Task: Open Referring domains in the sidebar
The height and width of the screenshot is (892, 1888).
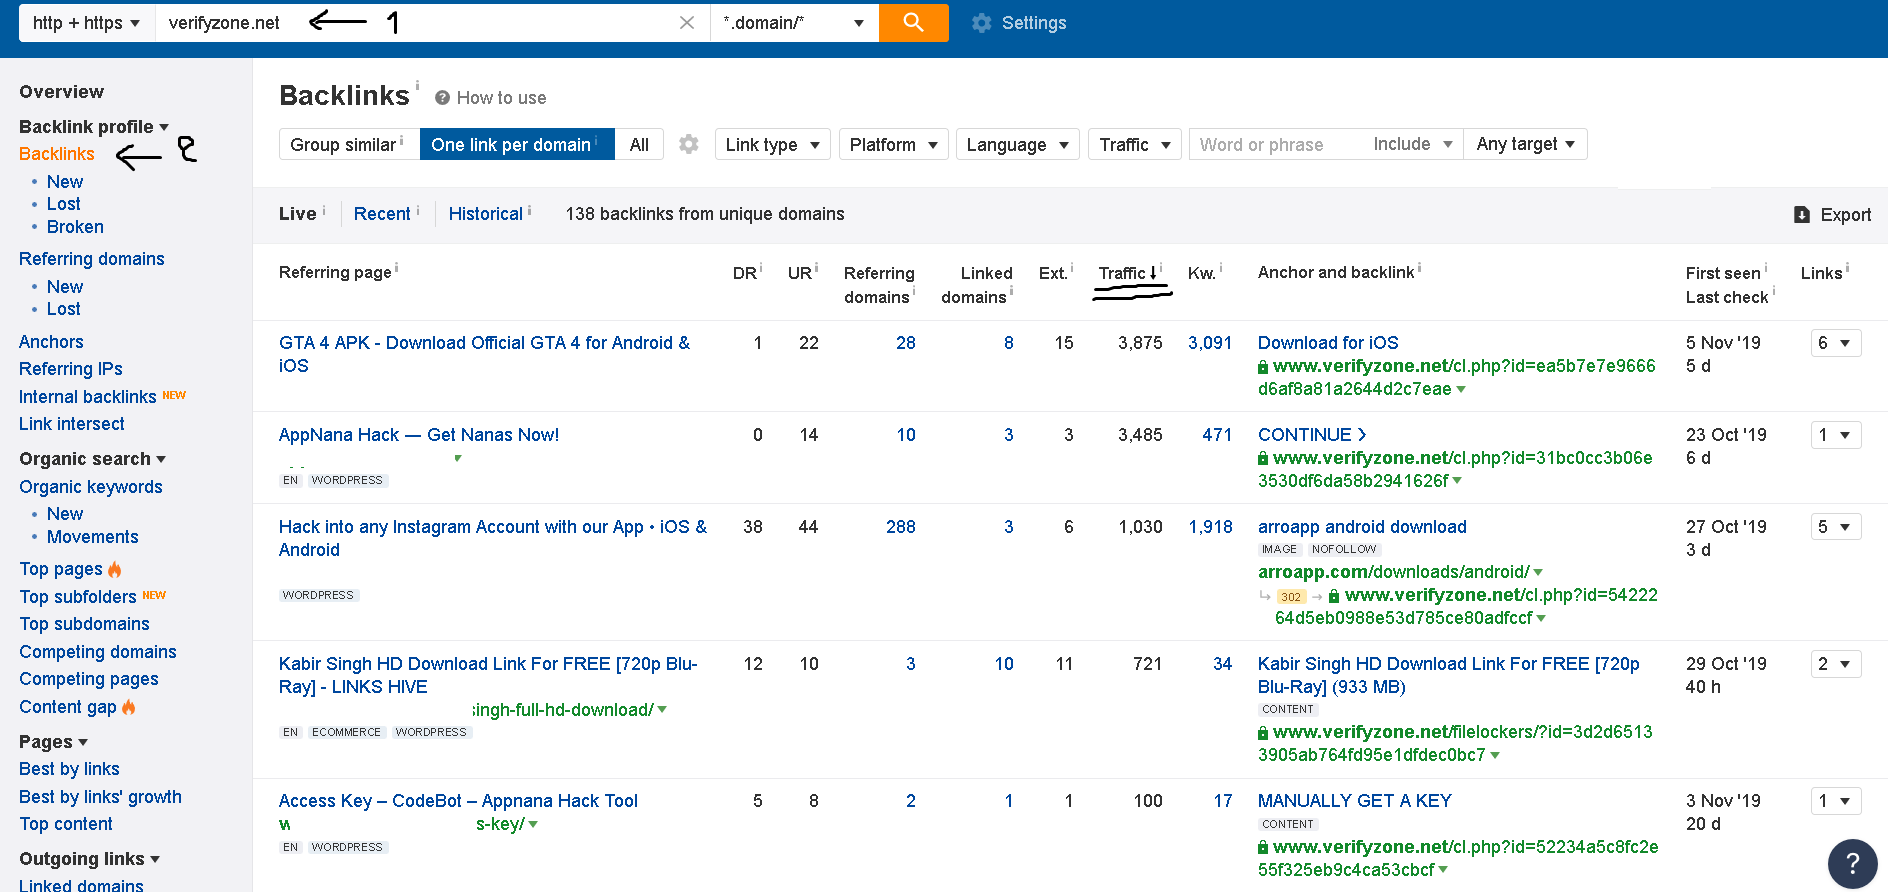Action: [92, 259]
